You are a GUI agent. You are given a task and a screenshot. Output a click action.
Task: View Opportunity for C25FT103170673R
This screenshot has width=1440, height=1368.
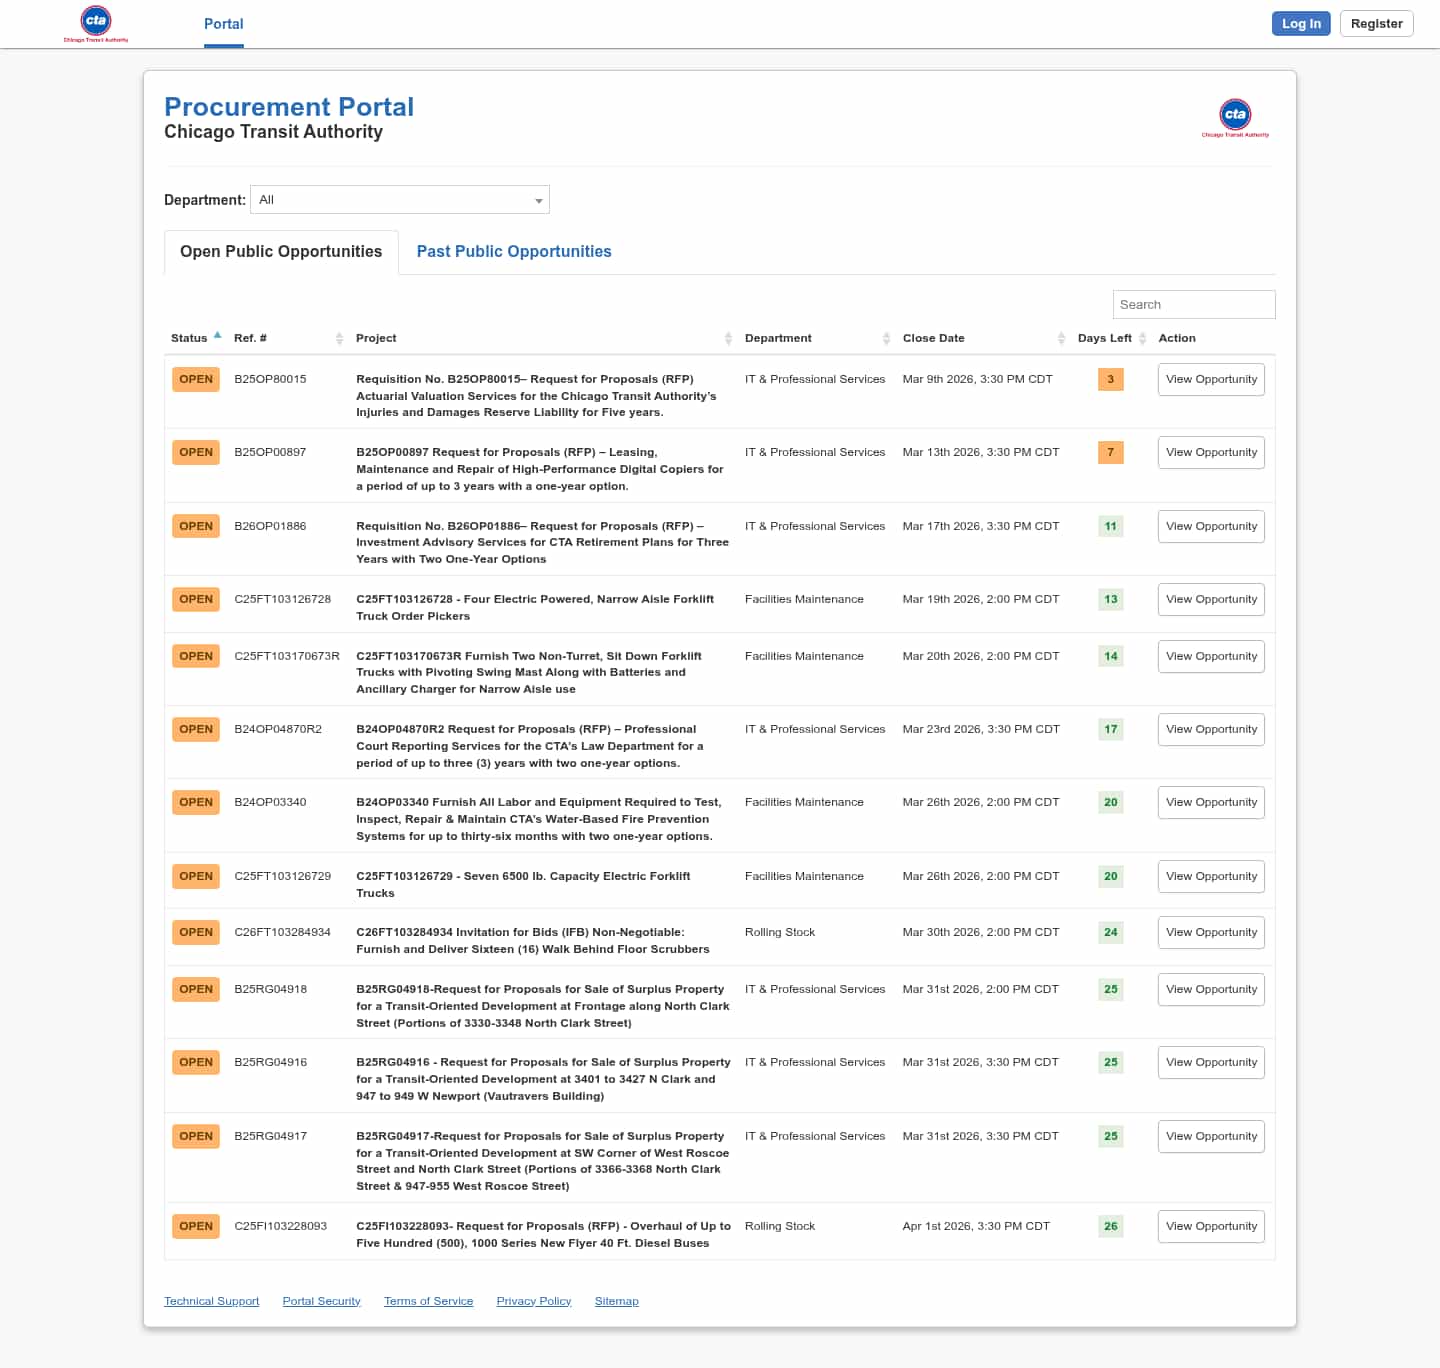coord(1211,657)
